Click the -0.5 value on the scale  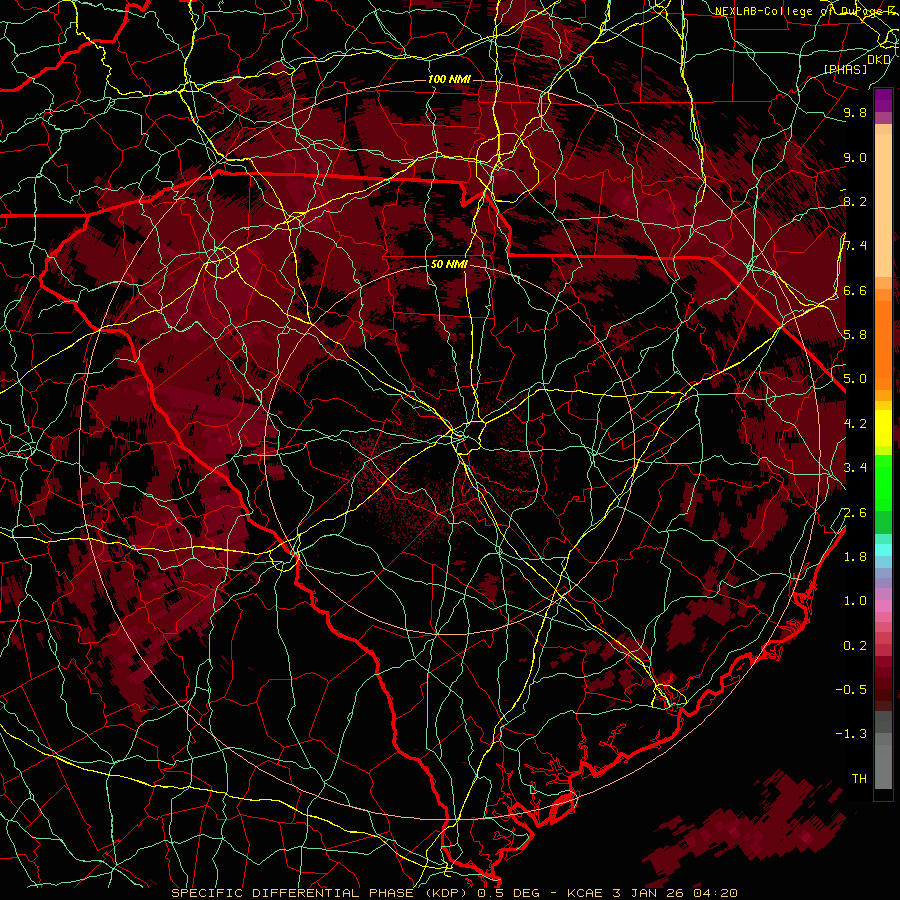pyautogui.click(x=851, y=690)
